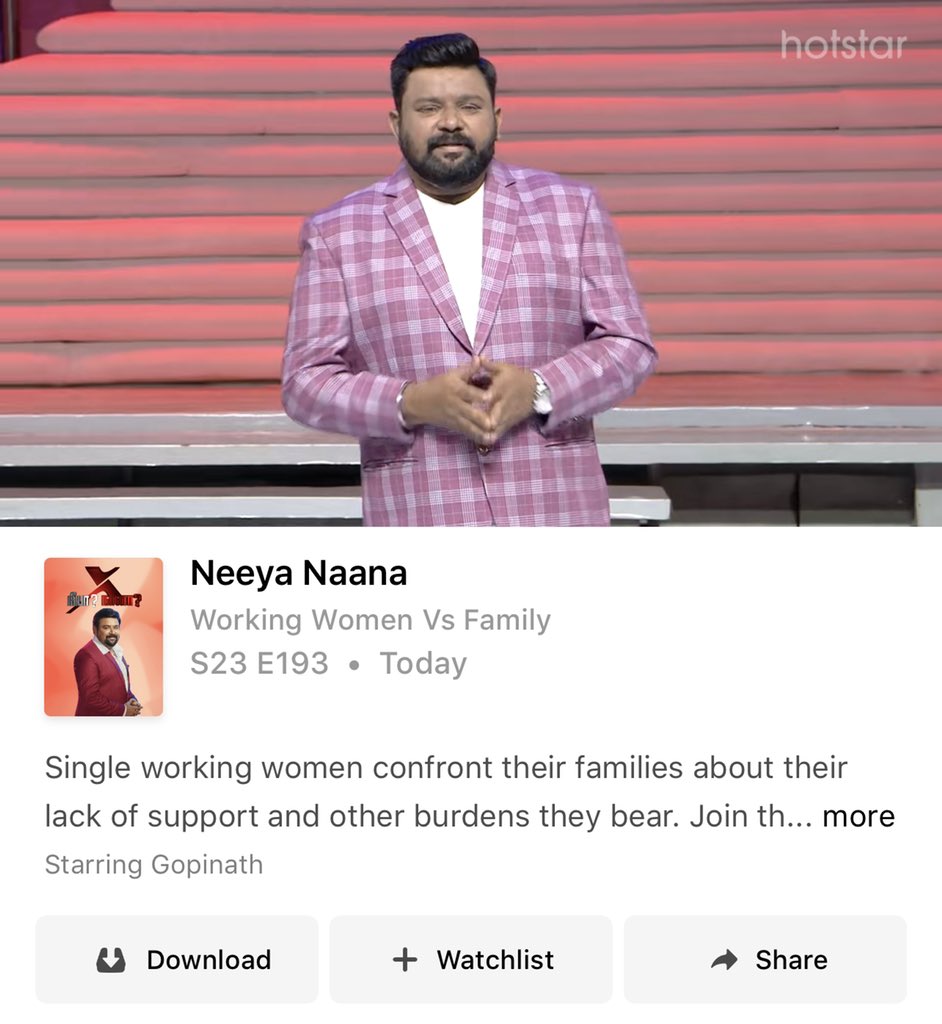Click the 'Watchlist' text label

495,960
